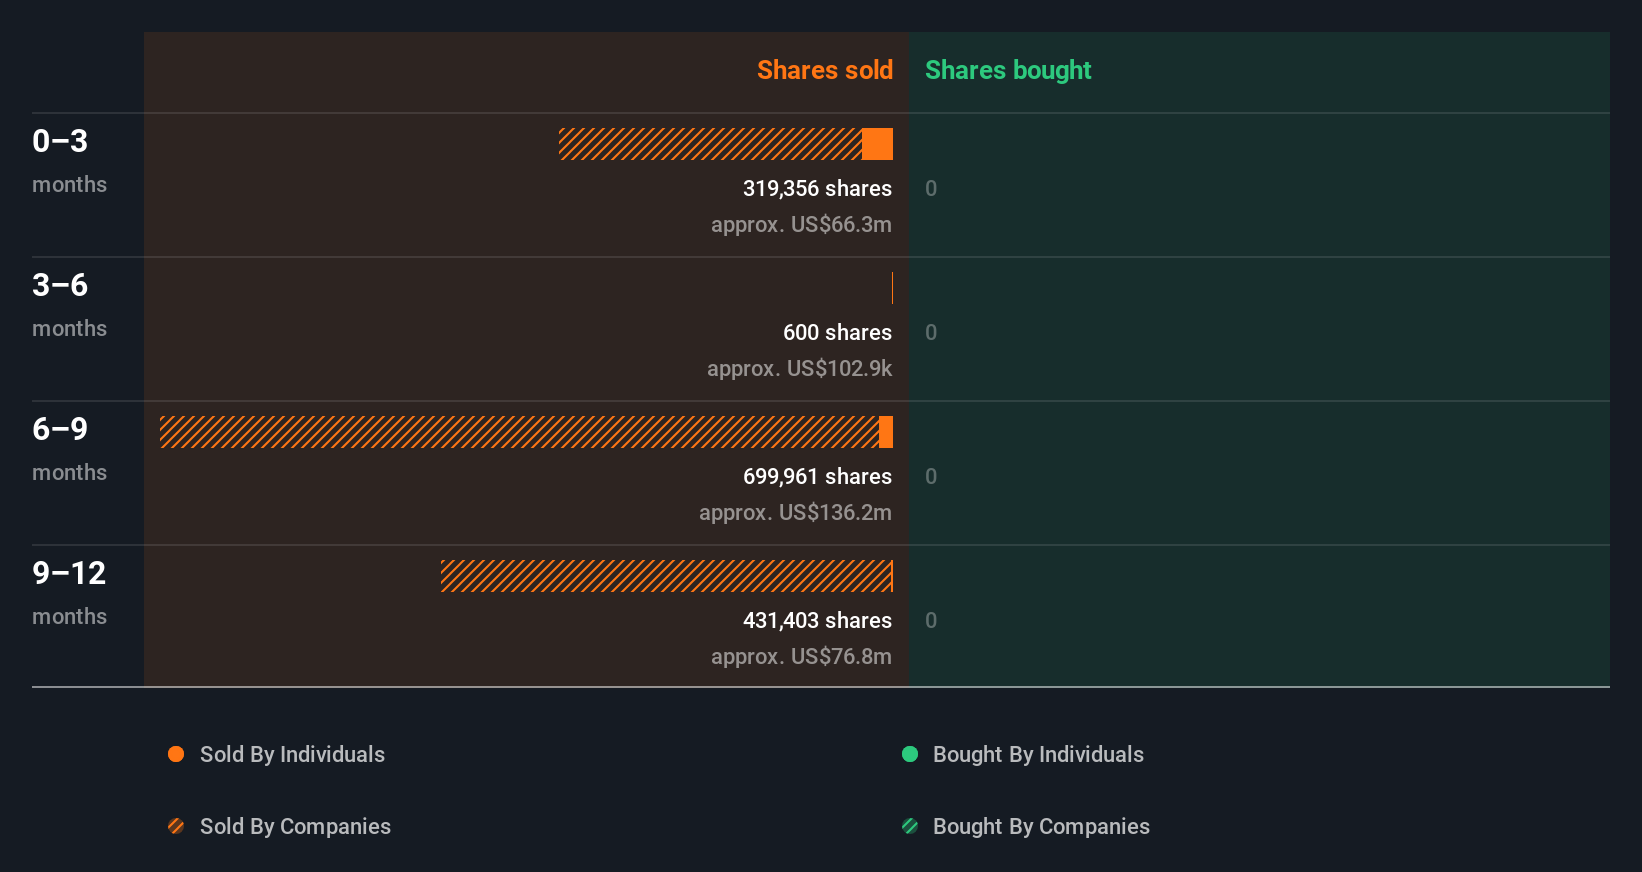
Task: Click the solid individuals segment in 0–3 months bar
Action: (x=877, y=144)
